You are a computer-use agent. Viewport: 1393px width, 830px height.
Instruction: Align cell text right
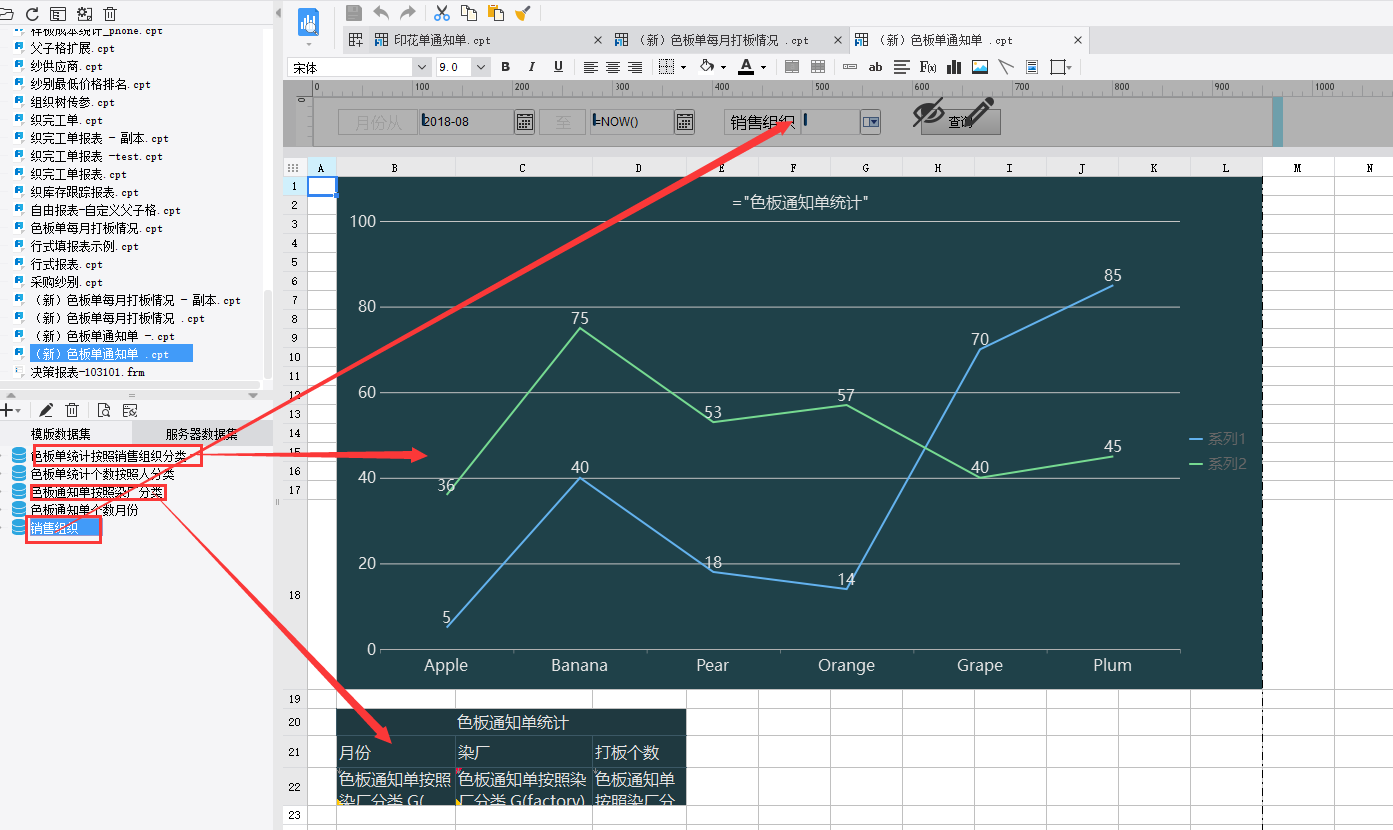click(x=633, y=67)
